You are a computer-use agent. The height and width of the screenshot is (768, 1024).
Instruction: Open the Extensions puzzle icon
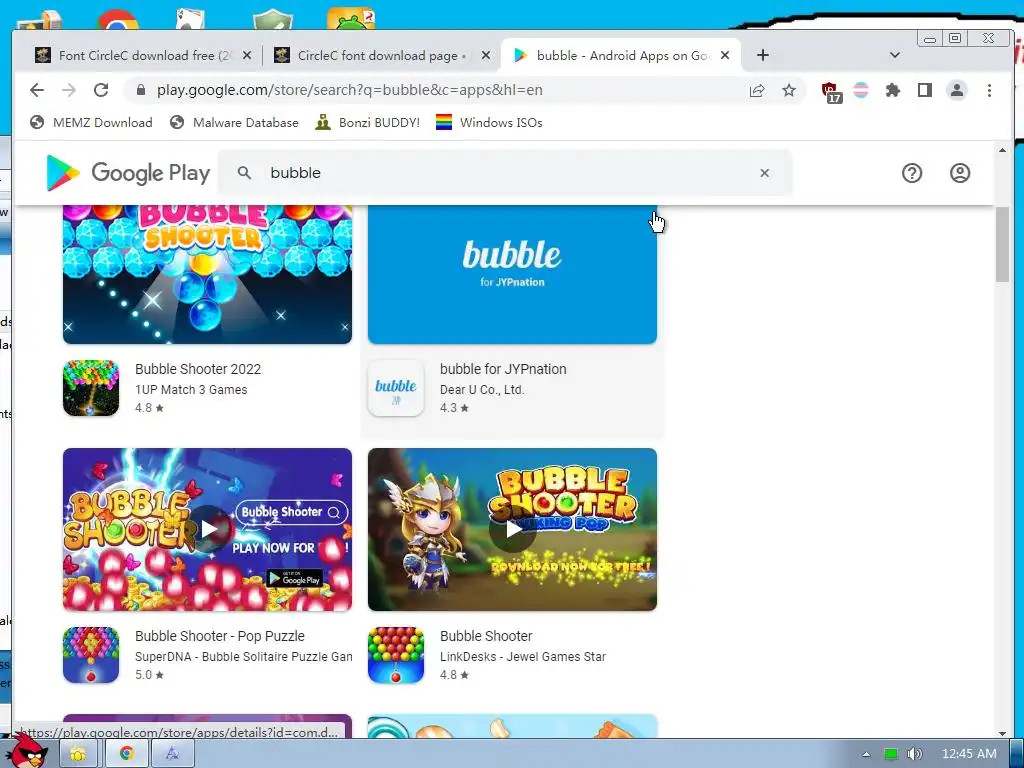click(x=893, y=90)
